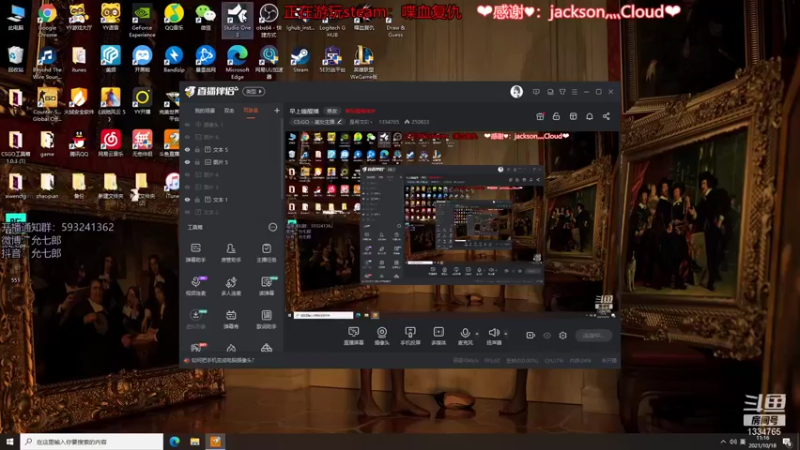The height and width of the screenshot is (450, 800).
Task: Add a 摄像头 camera source
Action: click(x=382, y=336)
